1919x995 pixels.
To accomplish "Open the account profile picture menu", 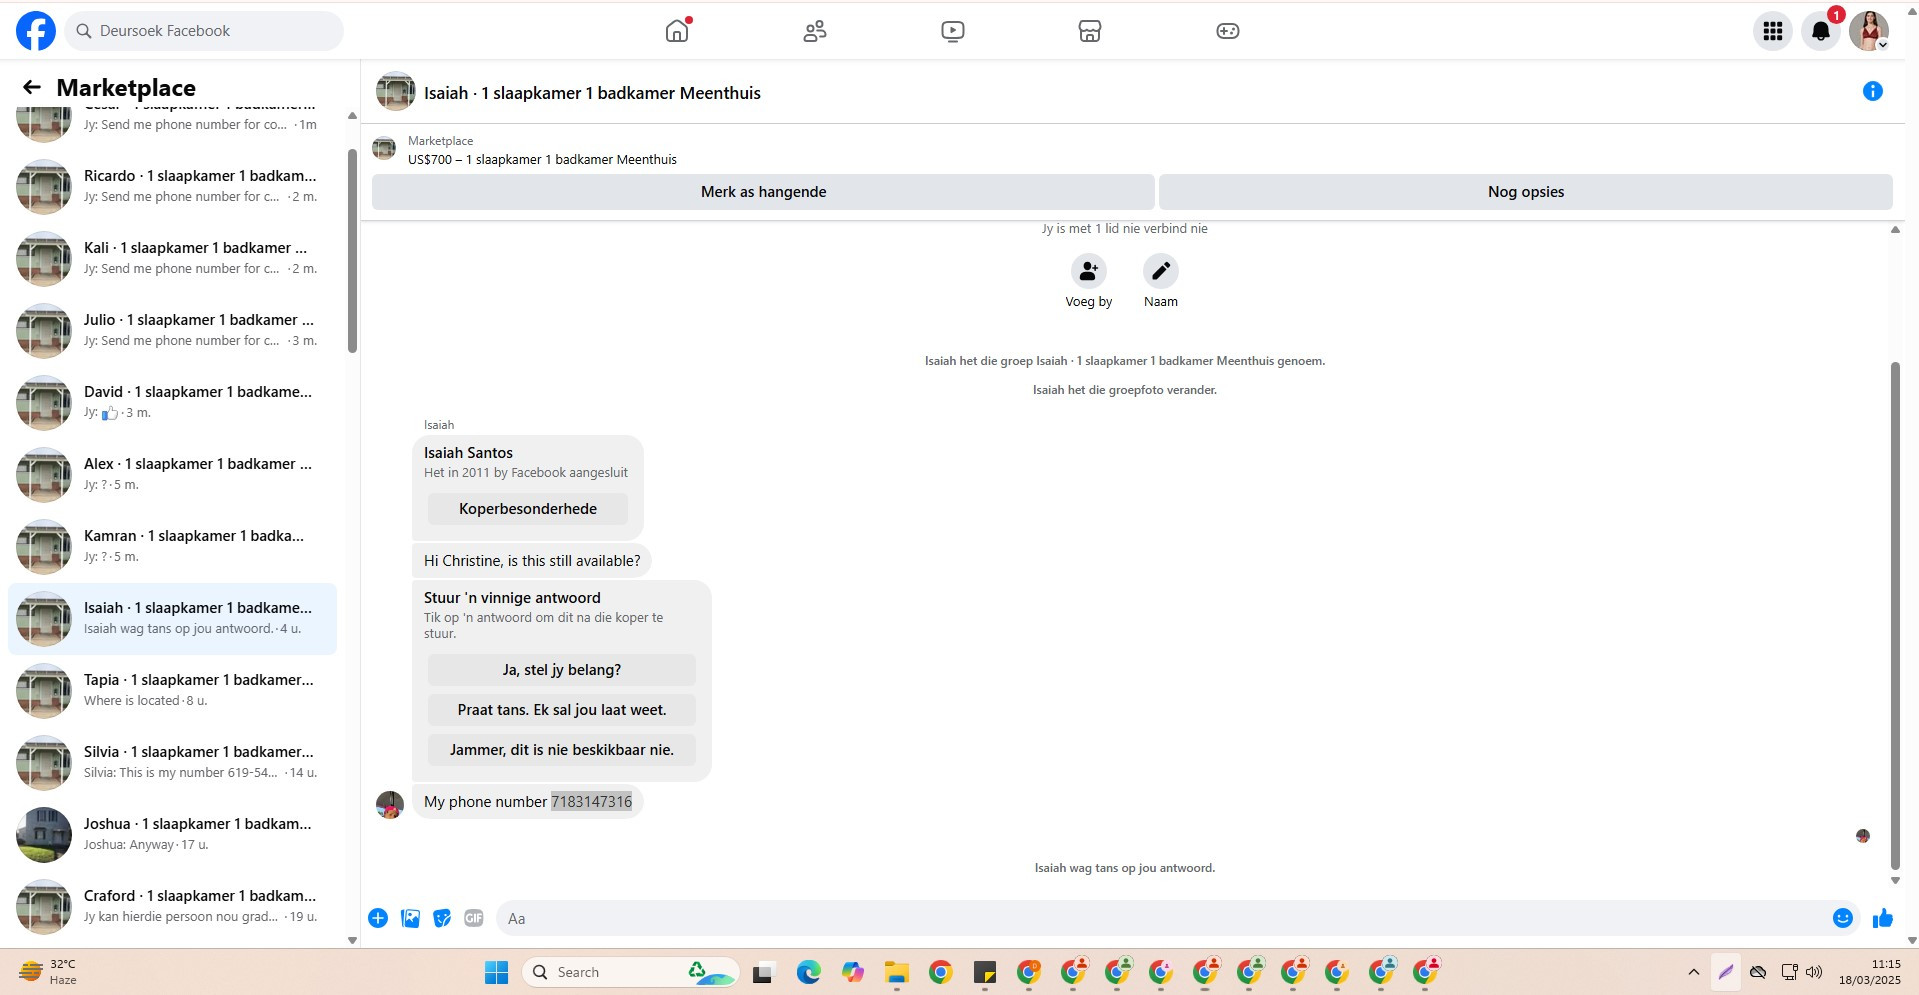I will pos(1869,31).
